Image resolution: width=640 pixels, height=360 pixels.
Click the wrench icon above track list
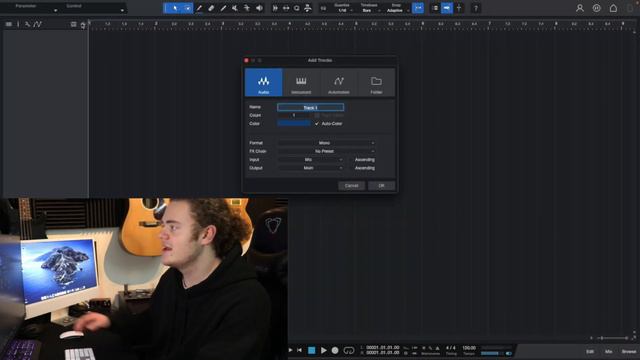(x=27, y=24)
